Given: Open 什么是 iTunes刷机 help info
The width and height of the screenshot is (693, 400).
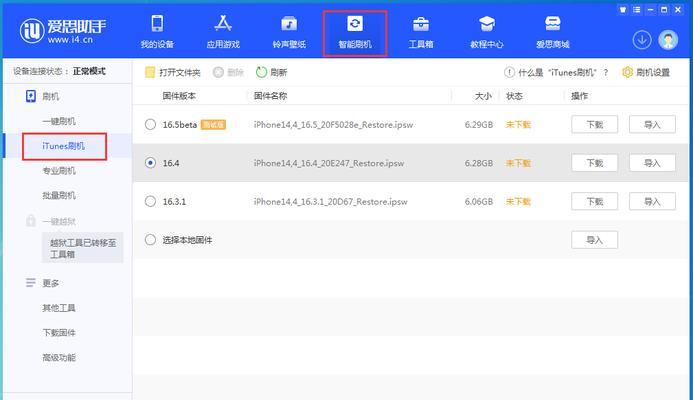Looking at the screenshot, I should click(556, 72).
